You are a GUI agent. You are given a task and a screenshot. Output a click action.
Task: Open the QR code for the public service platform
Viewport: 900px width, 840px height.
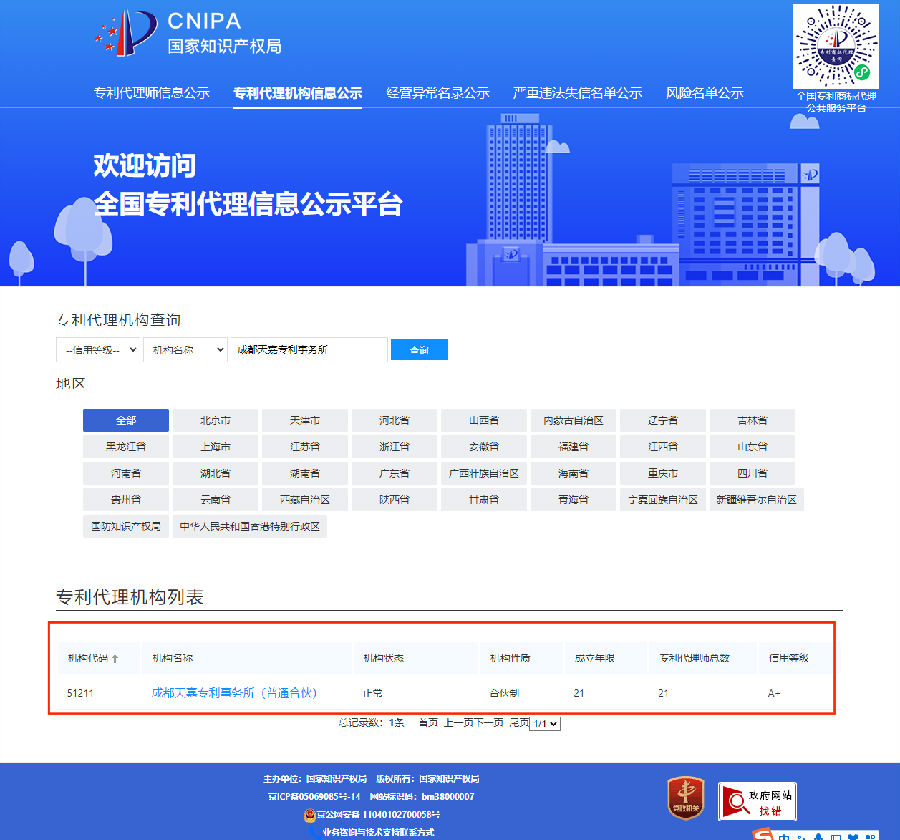pyautogui.click(x=836, y=47)
